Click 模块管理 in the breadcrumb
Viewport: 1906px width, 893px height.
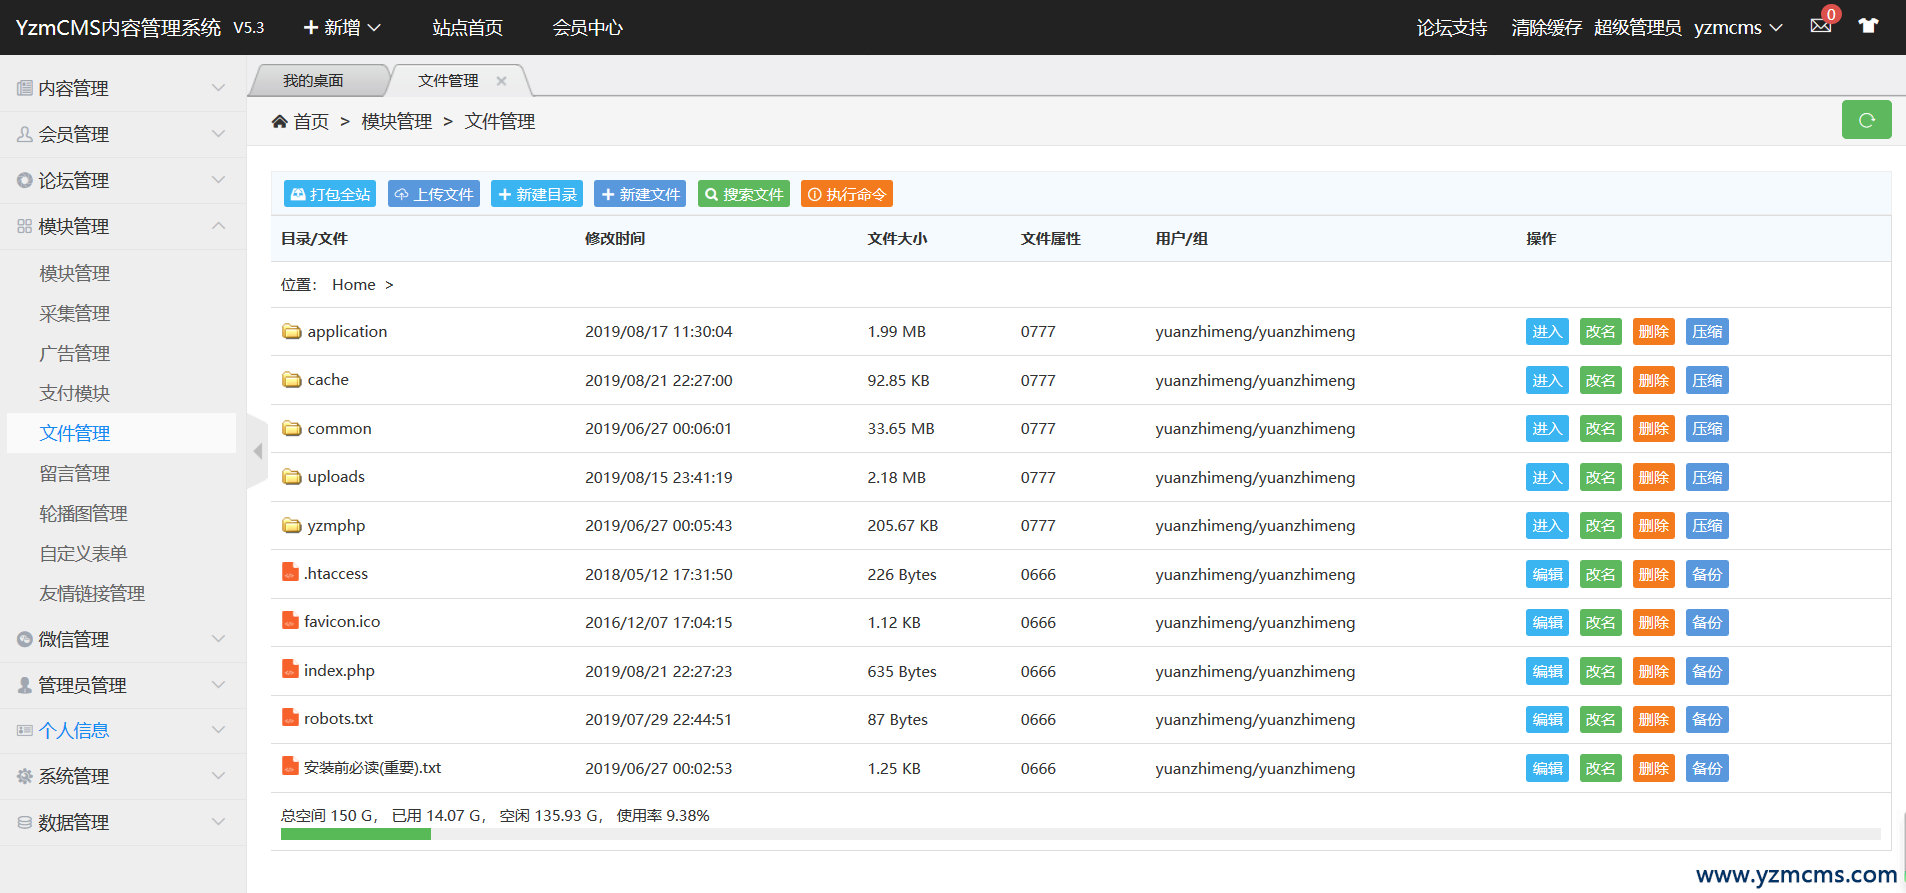point(397,121)
